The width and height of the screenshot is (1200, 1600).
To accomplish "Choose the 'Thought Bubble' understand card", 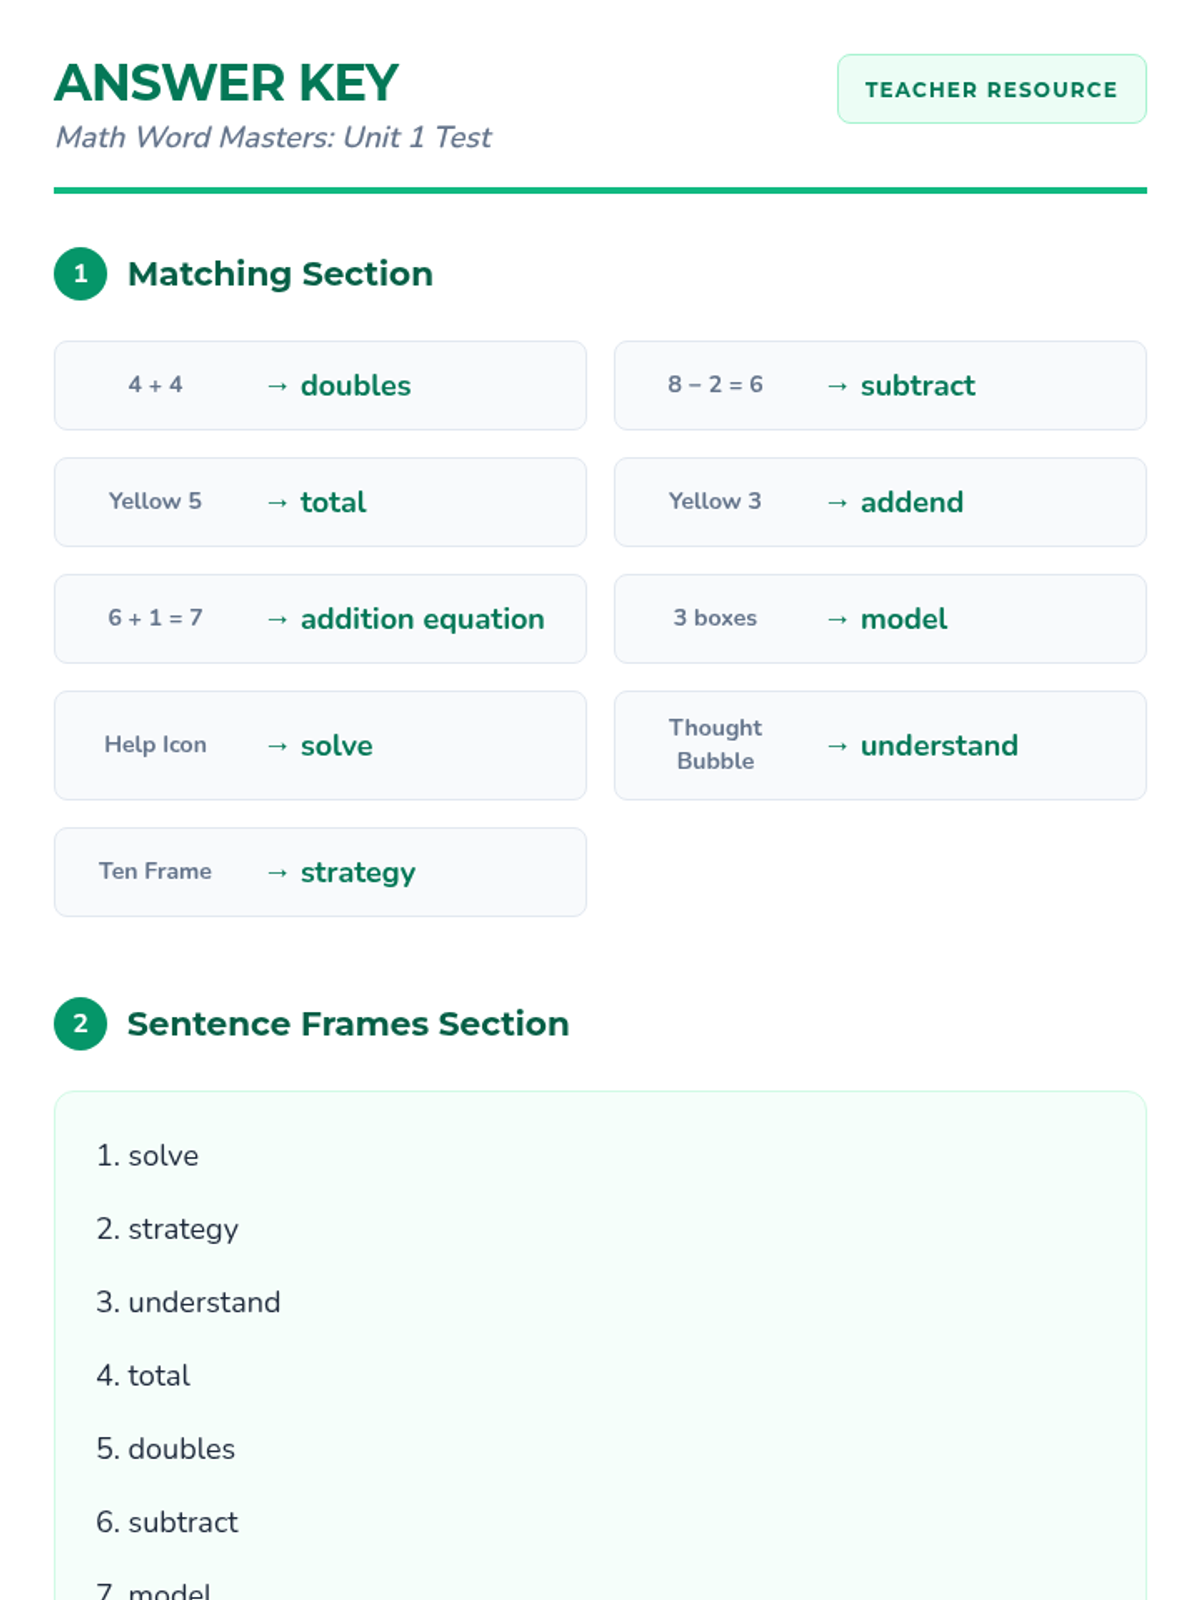I will coord(880,745).
